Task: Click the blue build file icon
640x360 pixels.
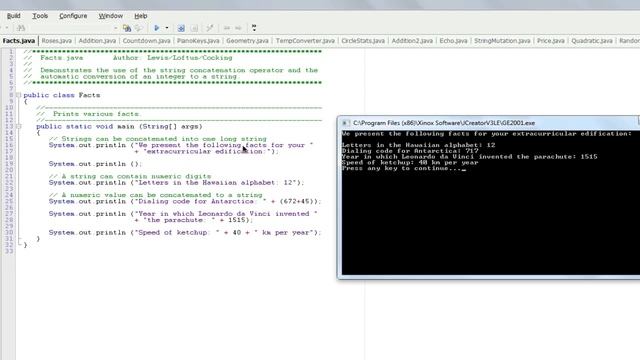Action: (x=181, y=28)
